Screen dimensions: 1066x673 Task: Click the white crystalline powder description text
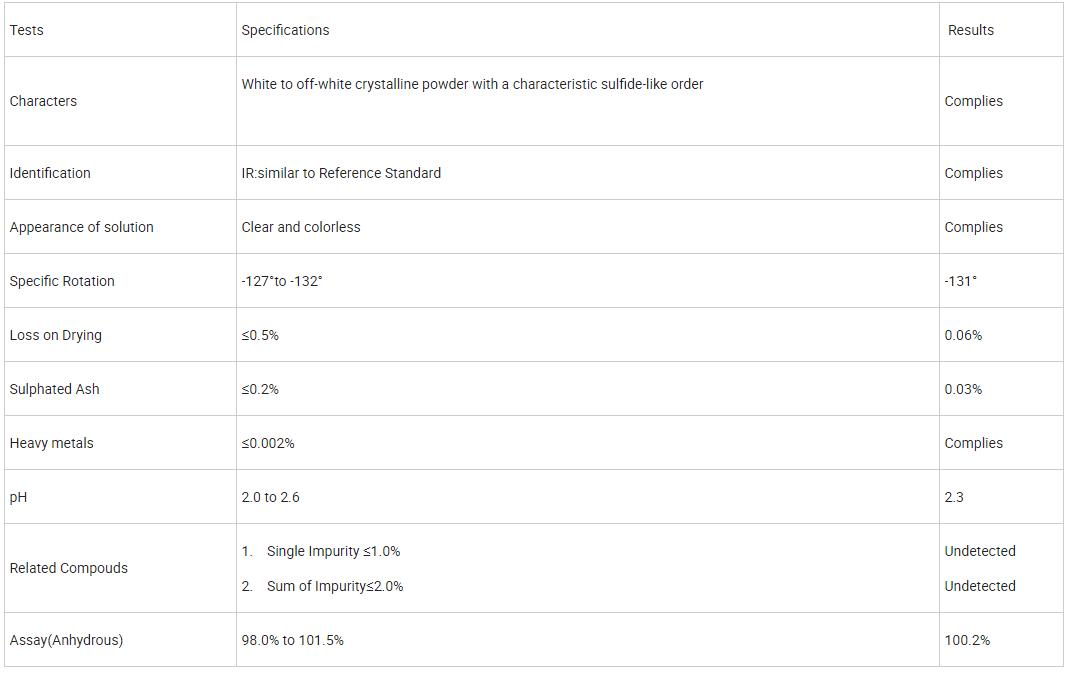pos(472,84)
